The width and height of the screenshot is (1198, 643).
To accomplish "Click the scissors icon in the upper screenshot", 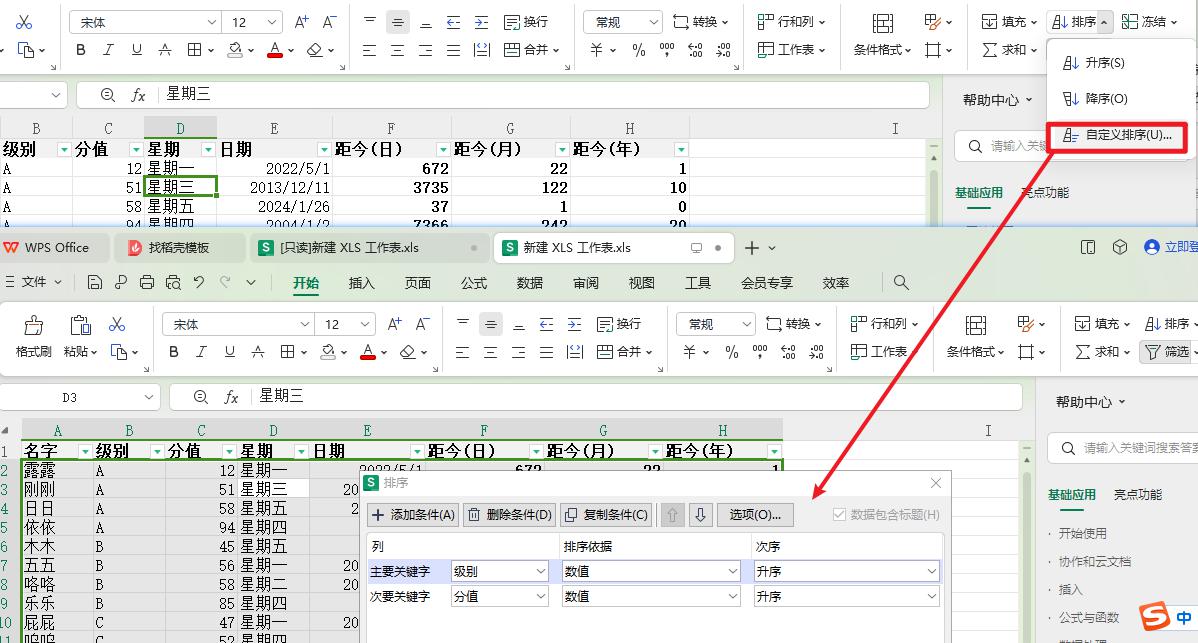I will click(x=24, y=22).
